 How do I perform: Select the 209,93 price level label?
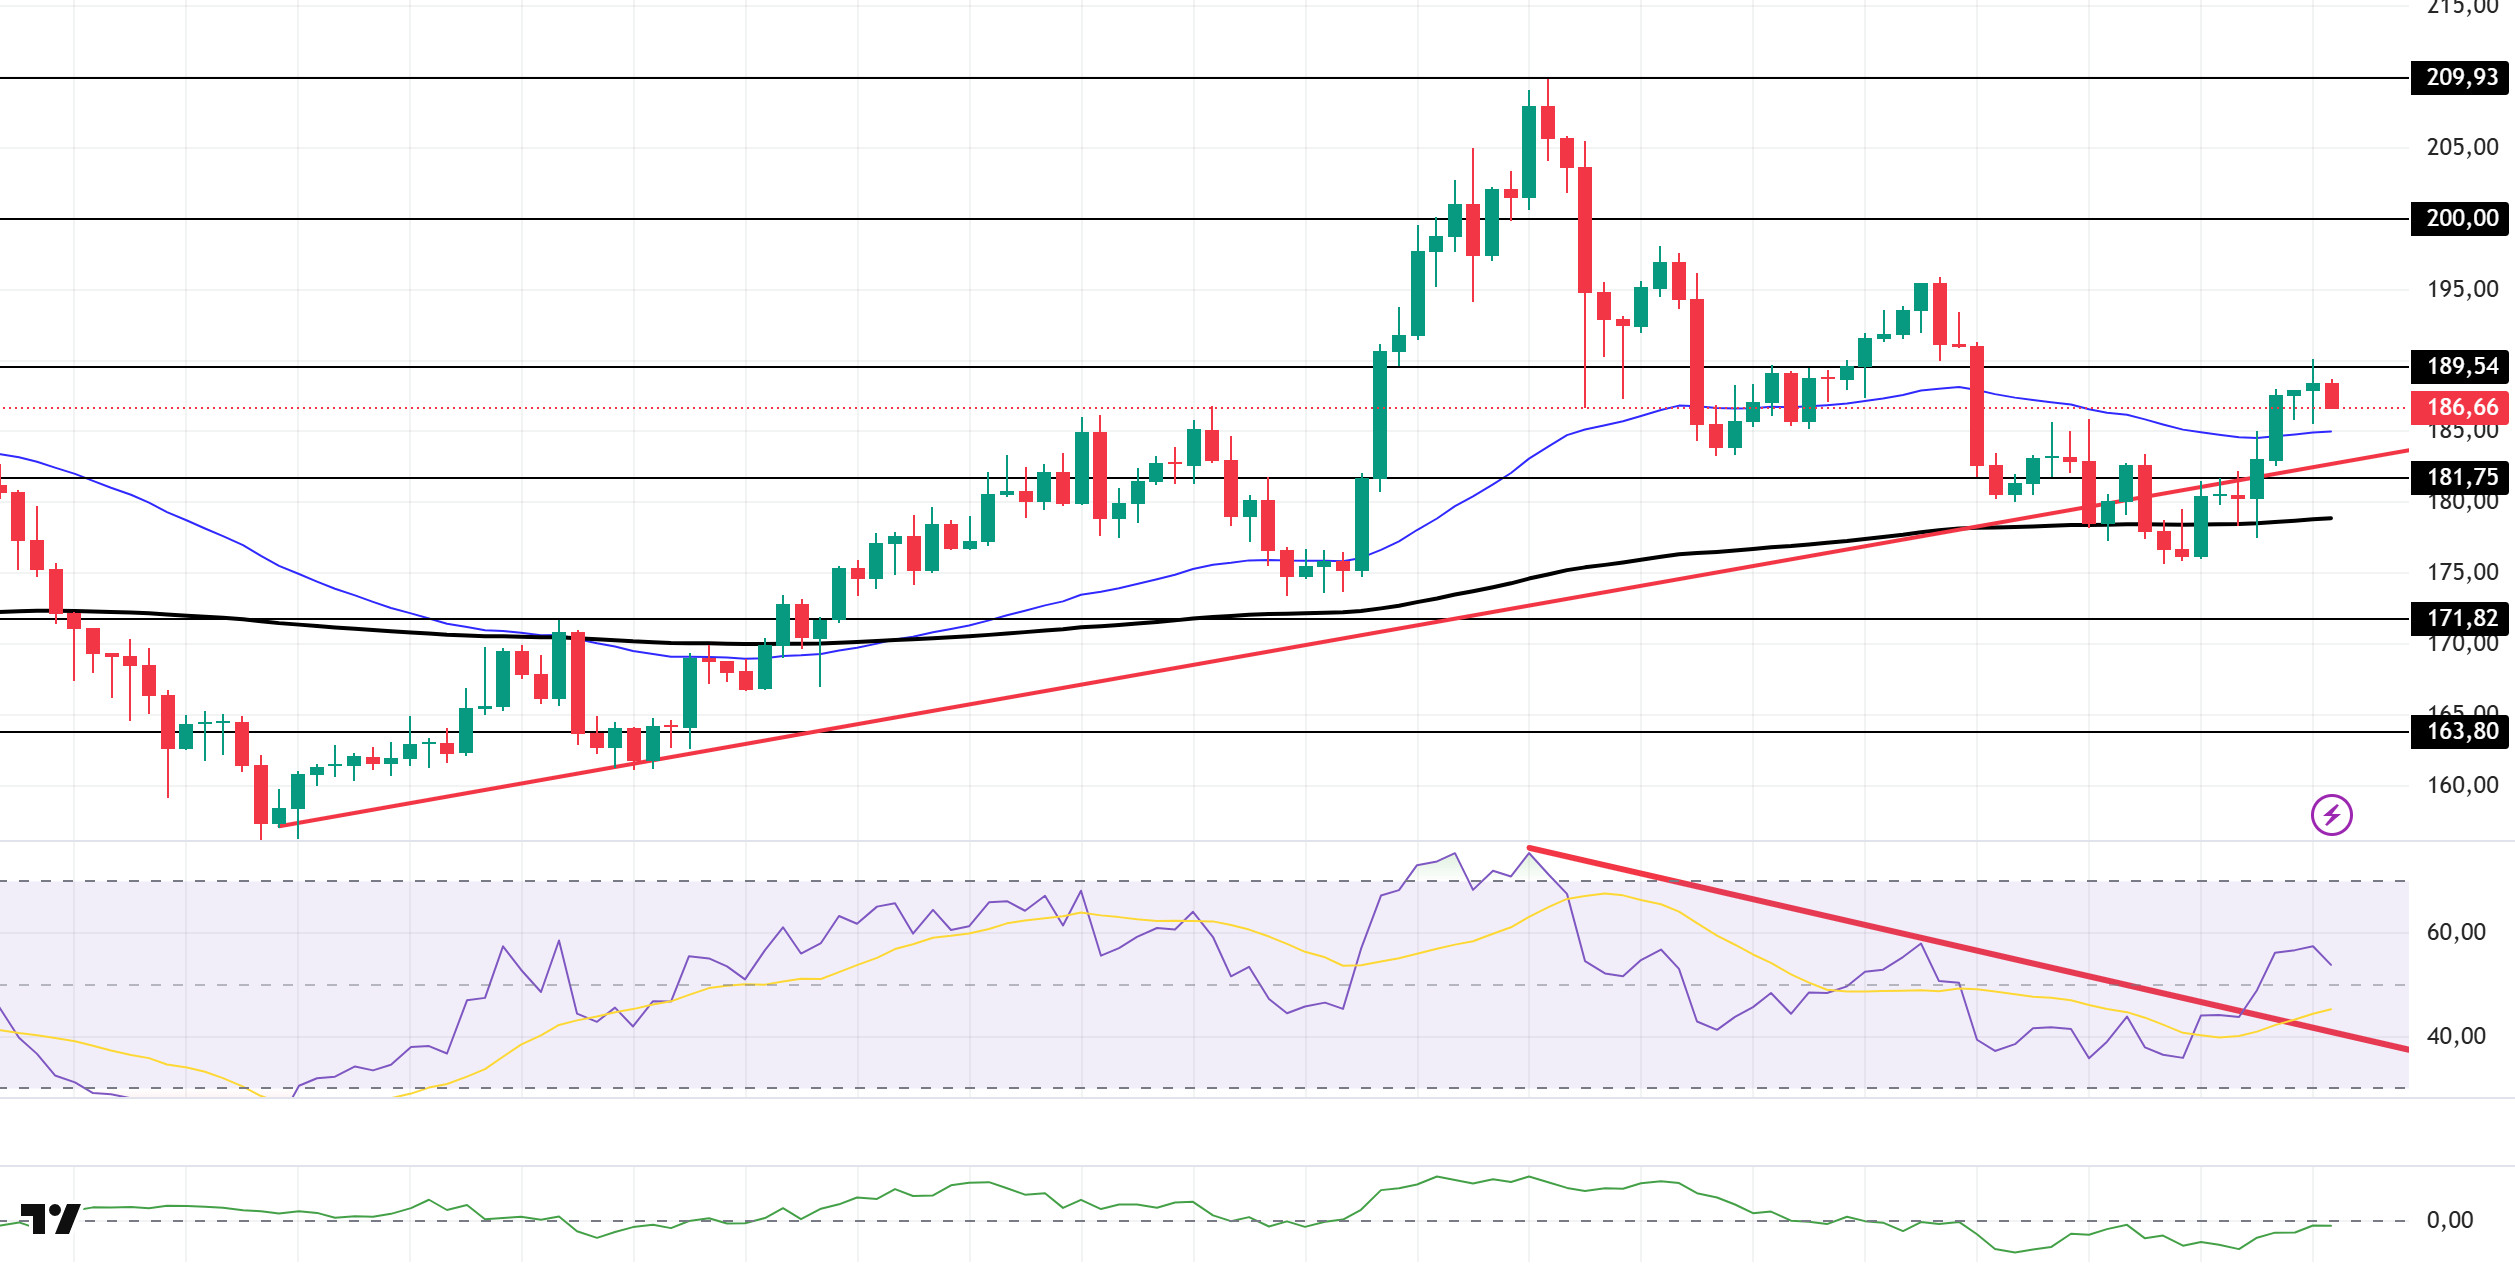2461,77
